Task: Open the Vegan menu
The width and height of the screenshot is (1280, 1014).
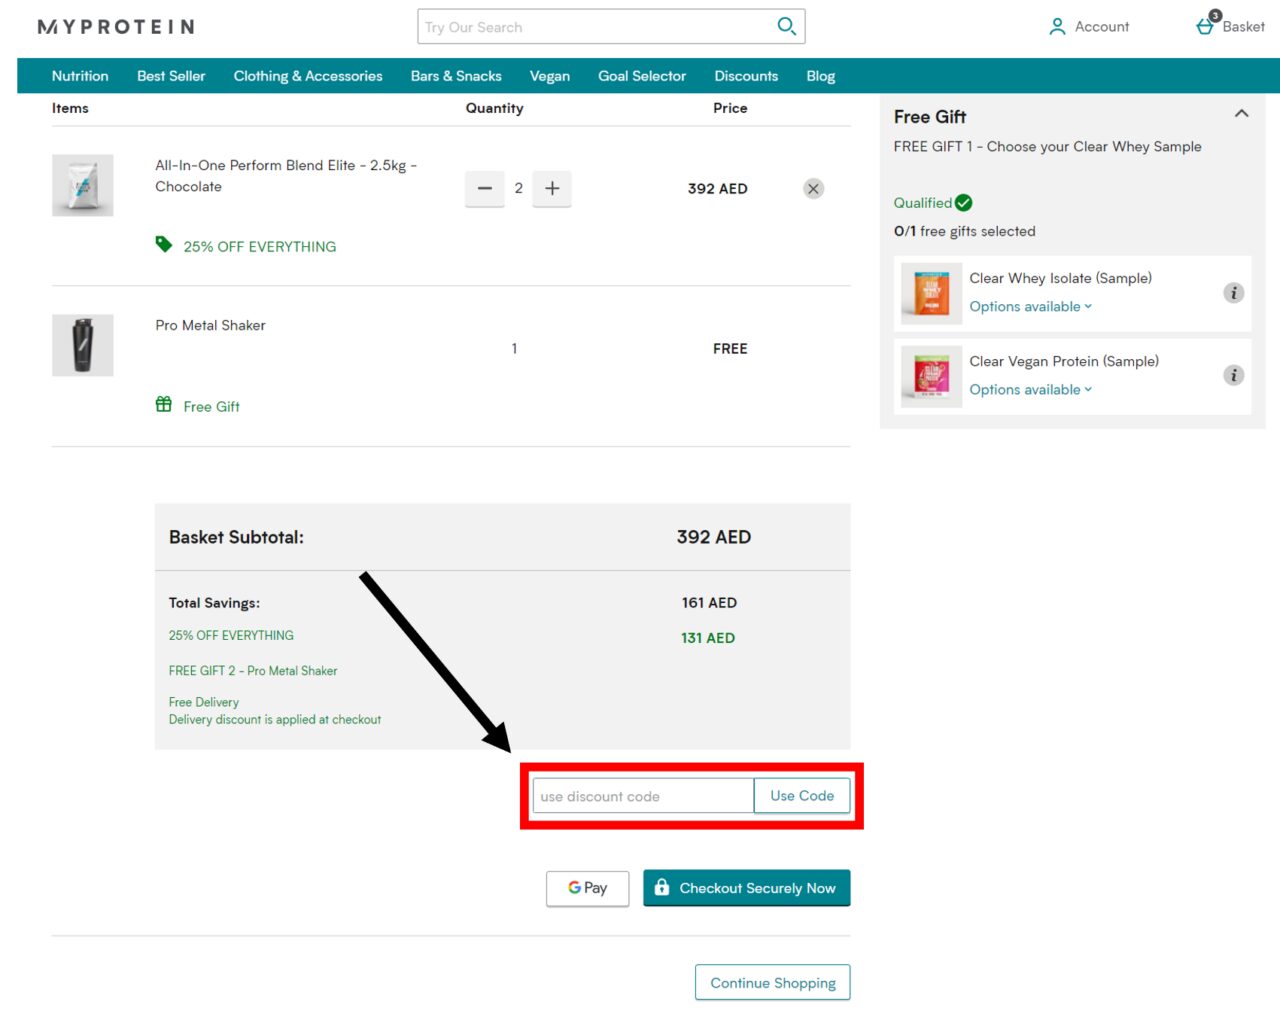Action: pyautogui.click(x=550, y=76)
